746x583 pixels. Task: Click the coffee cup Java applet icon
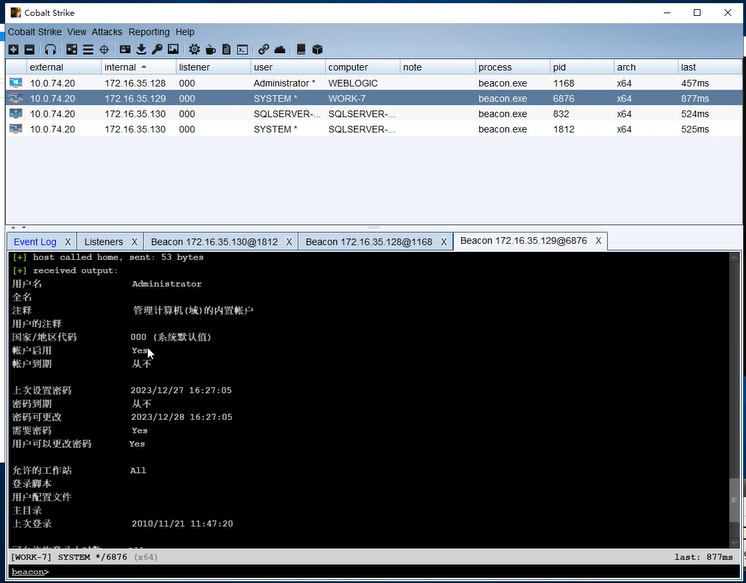210,49
